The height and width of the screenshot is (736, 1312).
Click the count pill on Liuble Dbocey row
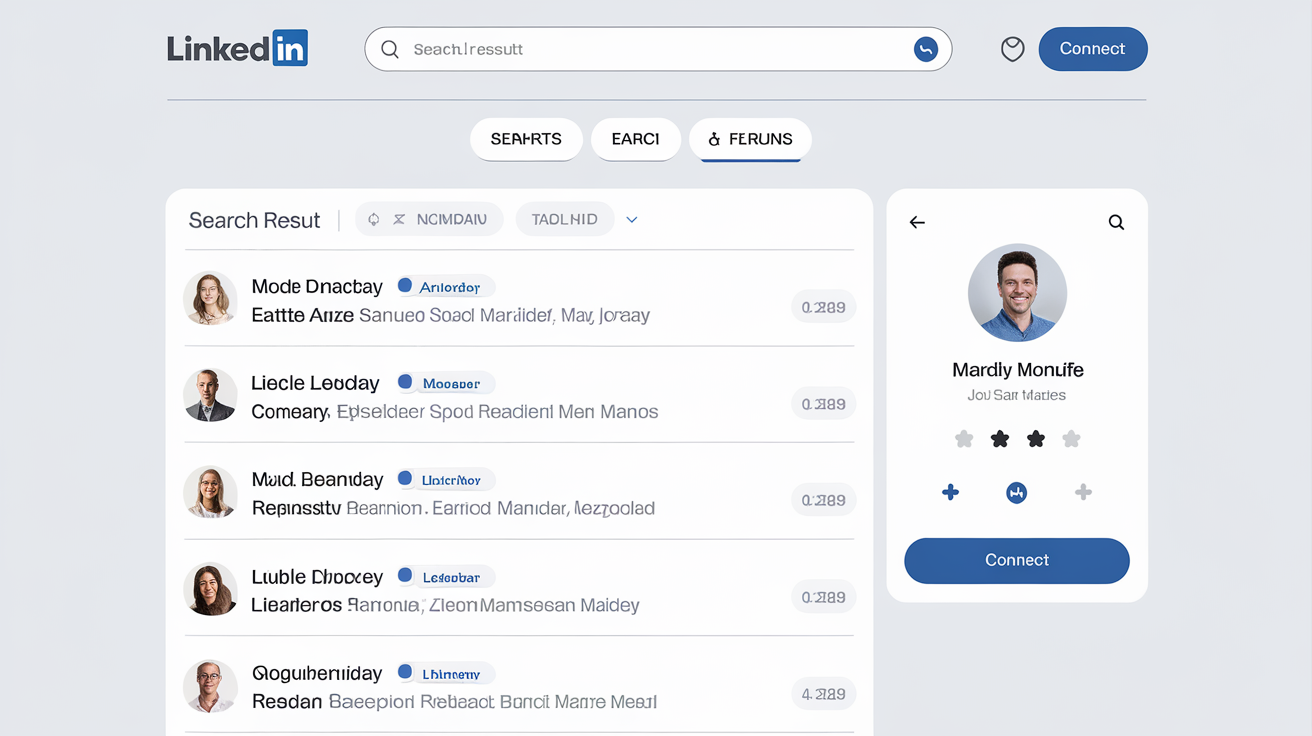coord(823,597)
